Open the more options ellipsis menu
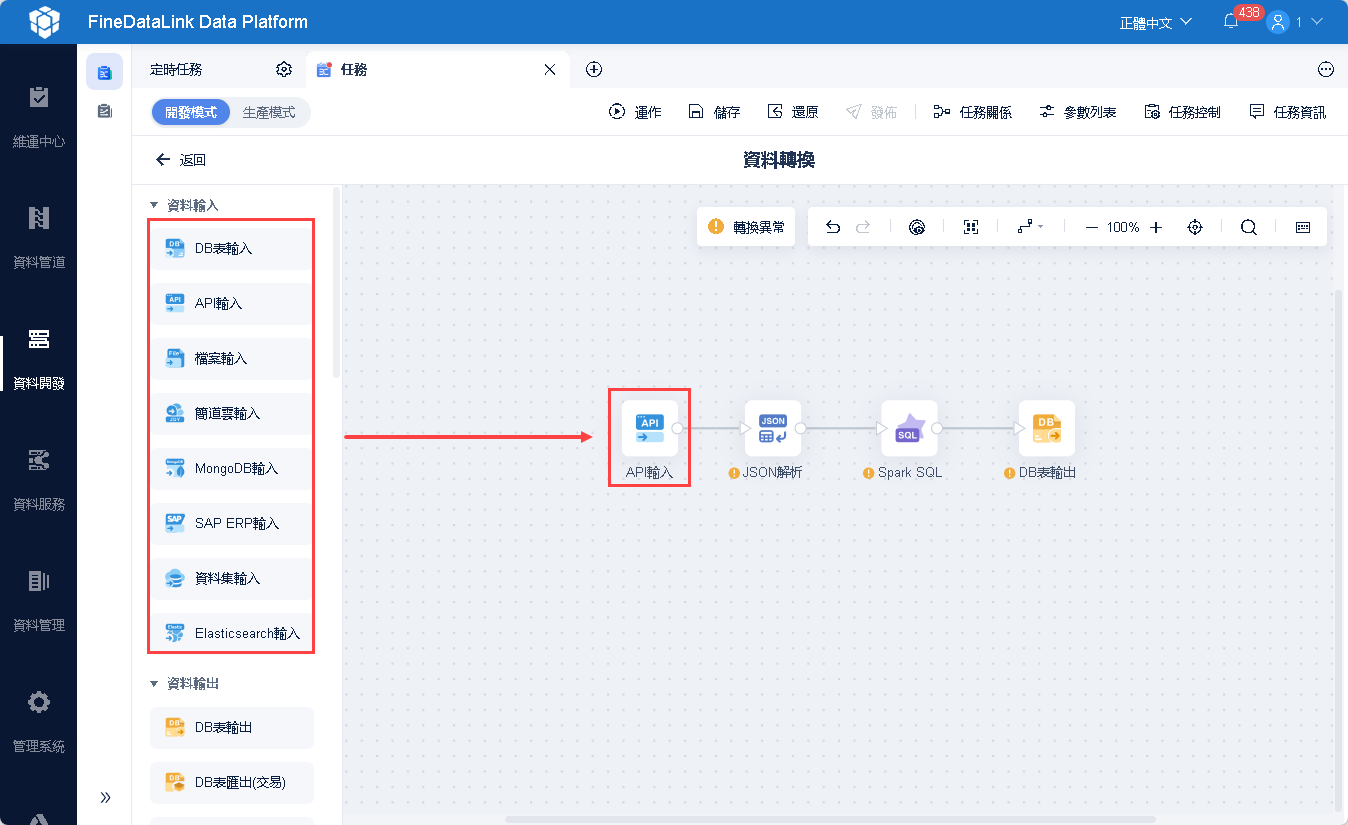Screen dimensions: 1348x825 coord(1326,69)
